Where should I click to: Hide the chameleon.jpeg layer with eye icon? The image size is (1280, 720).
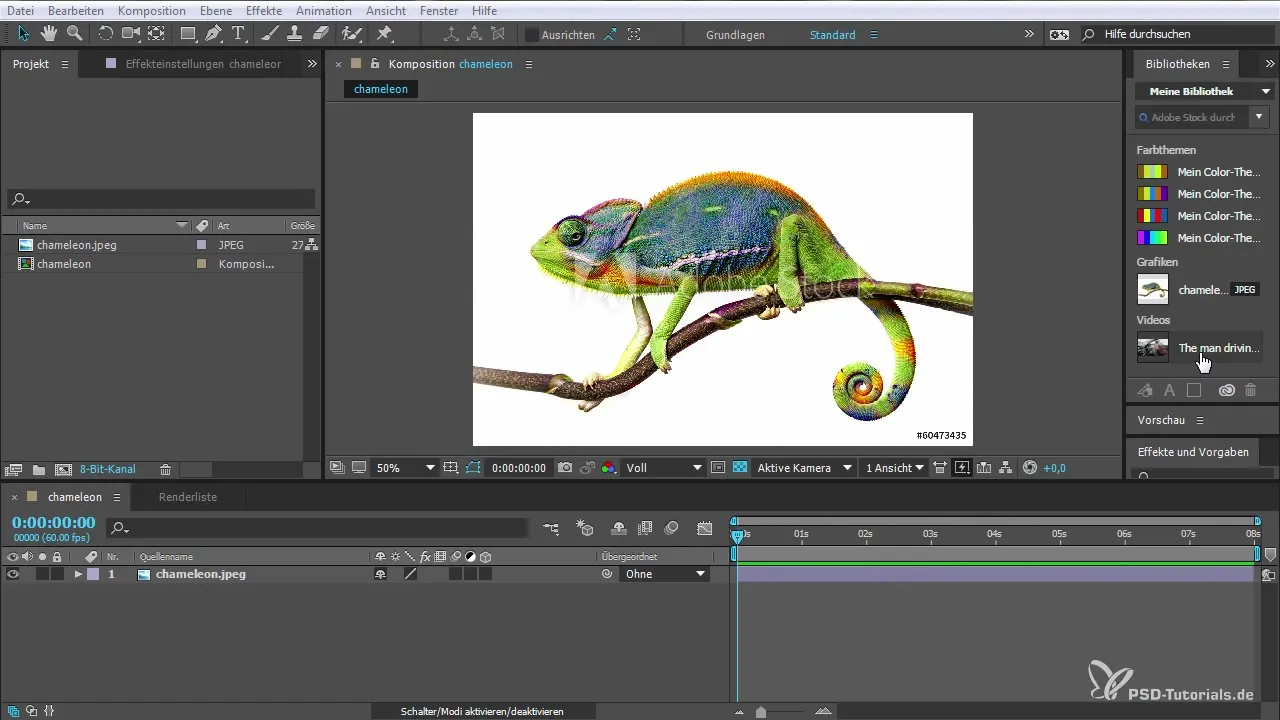coord(13,574)
